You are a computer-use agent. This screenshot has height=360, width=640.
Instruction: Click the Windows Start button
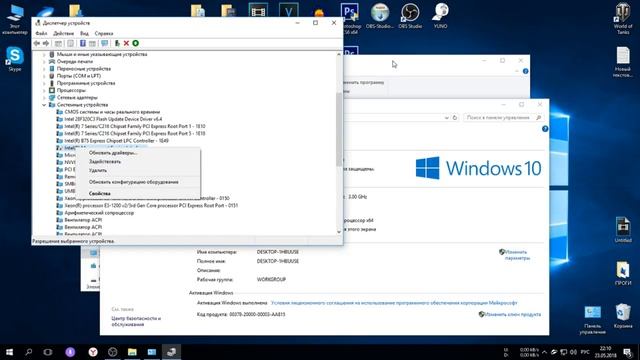[9, 352]
